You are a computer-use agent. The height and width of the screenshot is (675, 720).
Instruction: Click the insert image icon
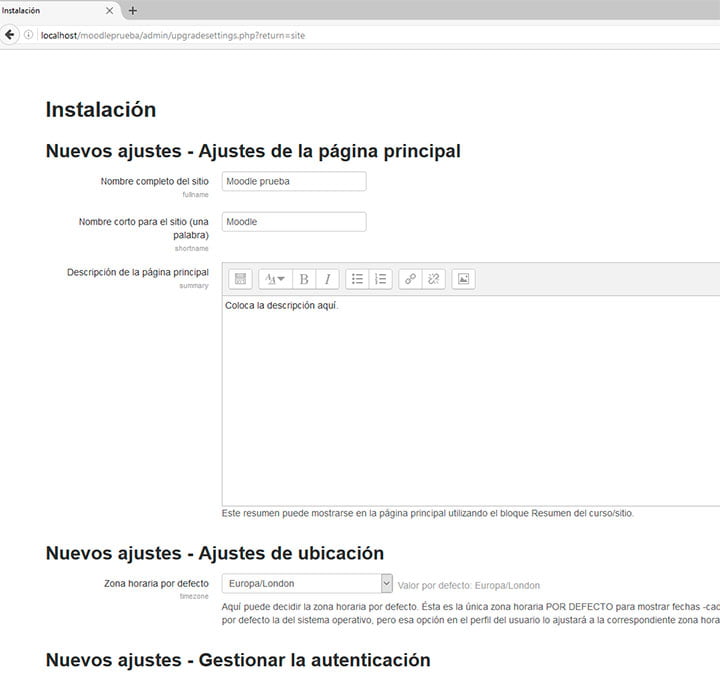463,280
